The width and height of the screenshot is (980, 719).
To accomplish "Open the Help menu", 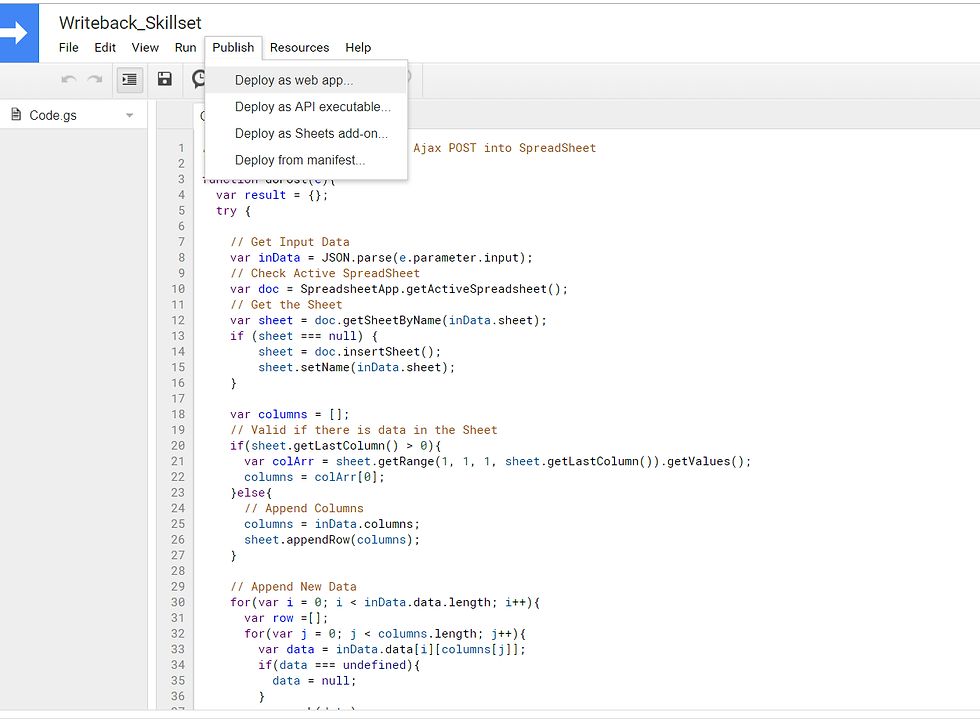I will click(358, 48).
